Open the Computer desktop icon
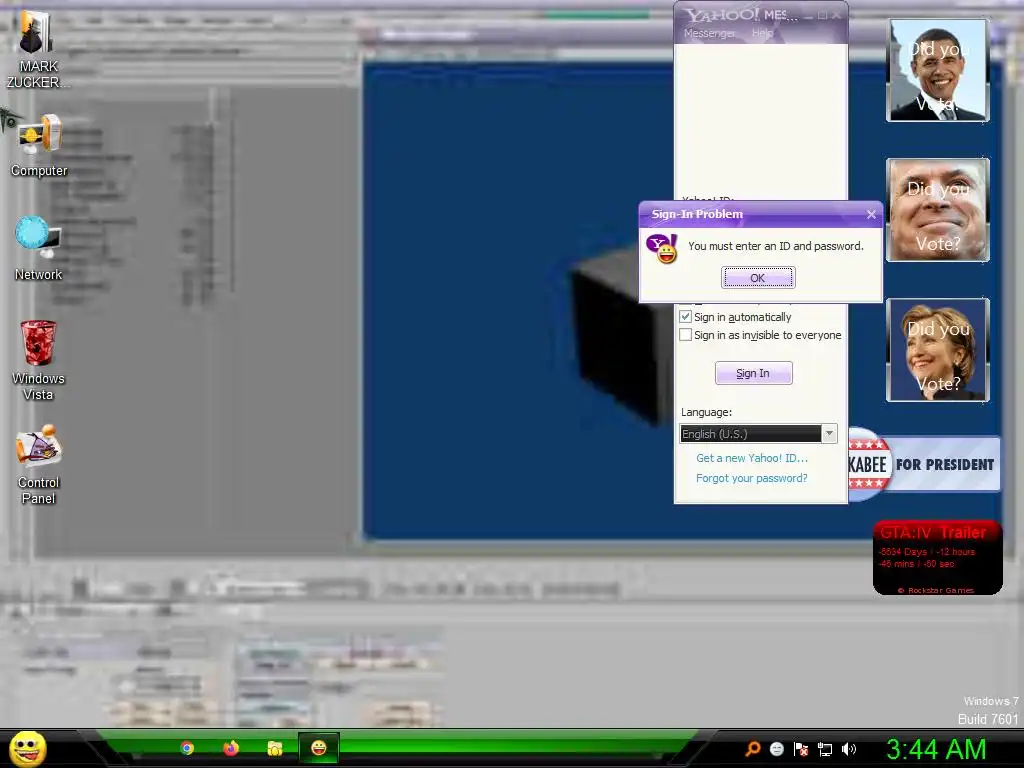Screen dimensions: 1024x768 click(39, 146)
